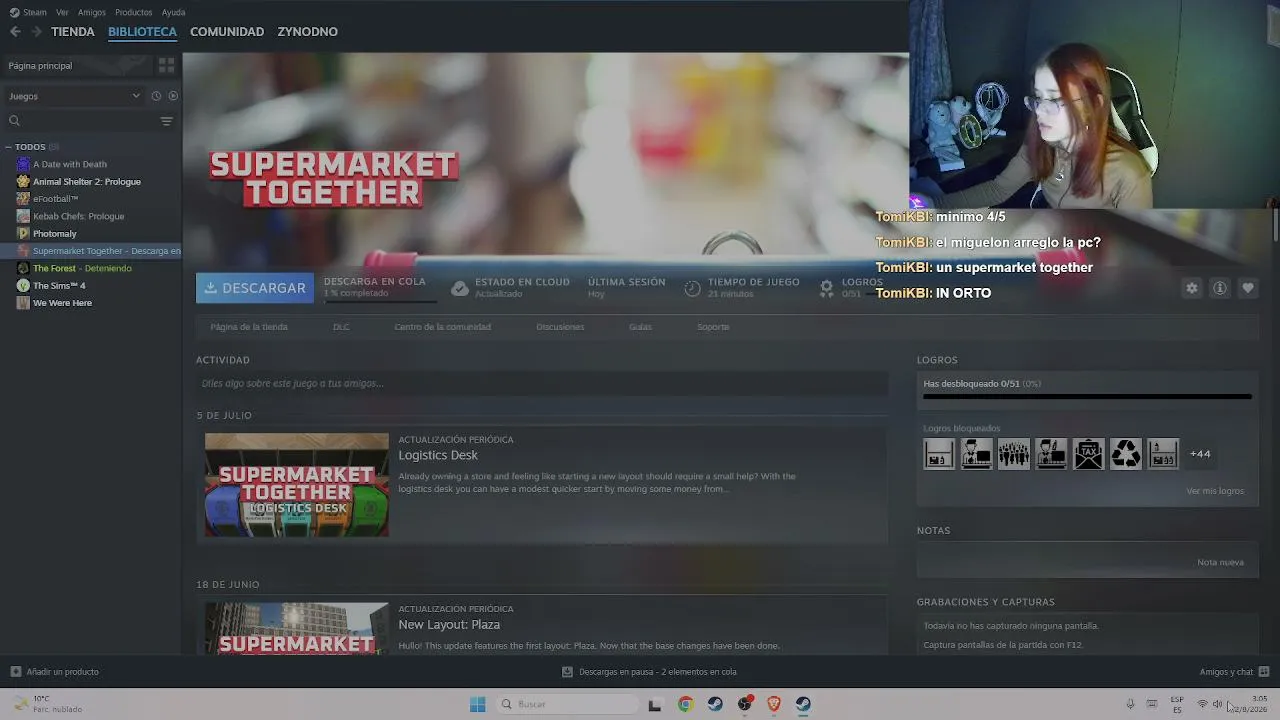1280x720 pixels.
Task: Click Añadir un producto
Action: (55, 672)
